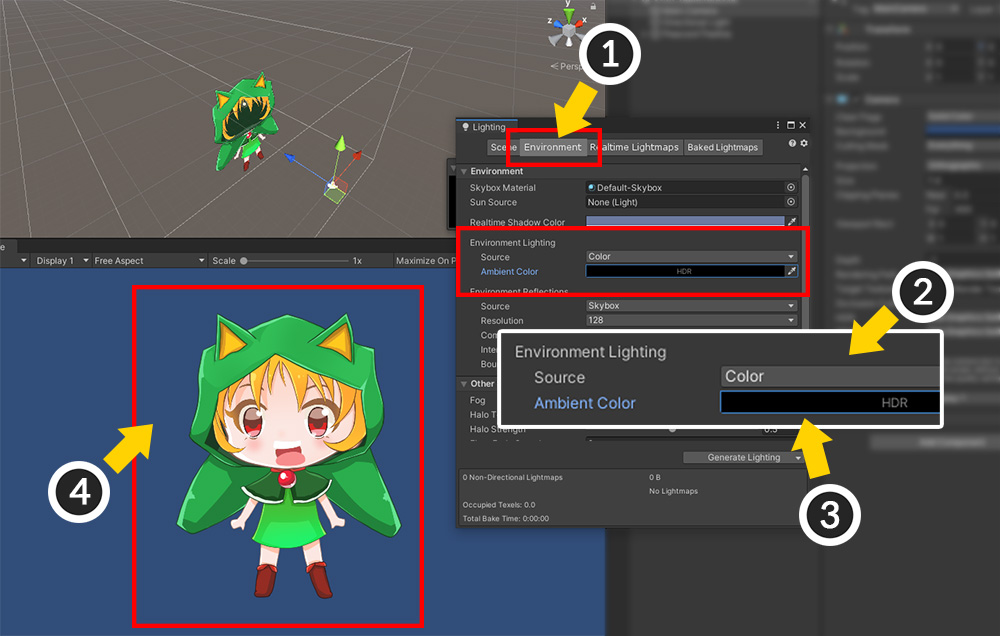This screenshot has height=636, width=1000.
Task: Select the green hooded character in Scene view
Action: click(244, 122)
